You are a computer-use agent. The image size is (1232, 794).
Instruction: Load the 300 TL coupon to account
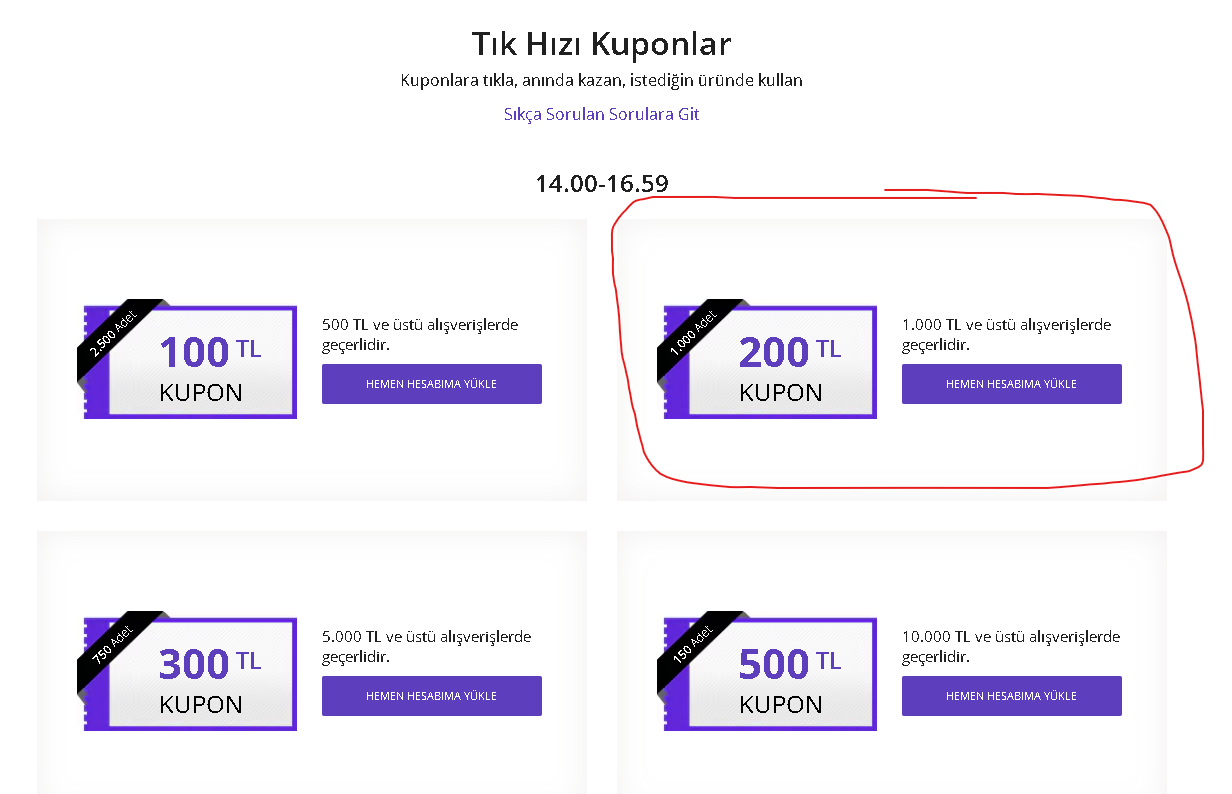coord(431,696)
